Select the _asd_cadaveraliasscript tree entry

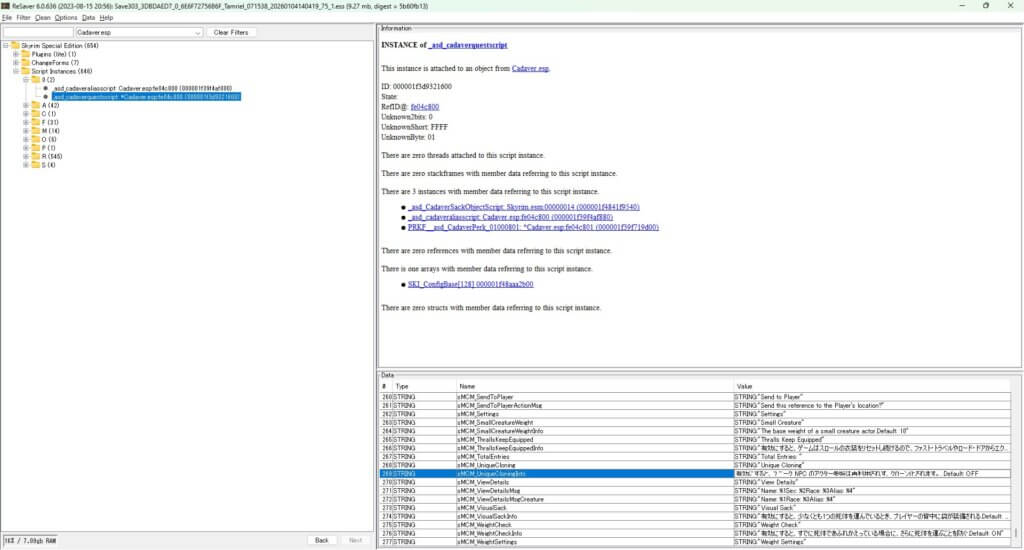pyautogui.click(x=142, y=88)
